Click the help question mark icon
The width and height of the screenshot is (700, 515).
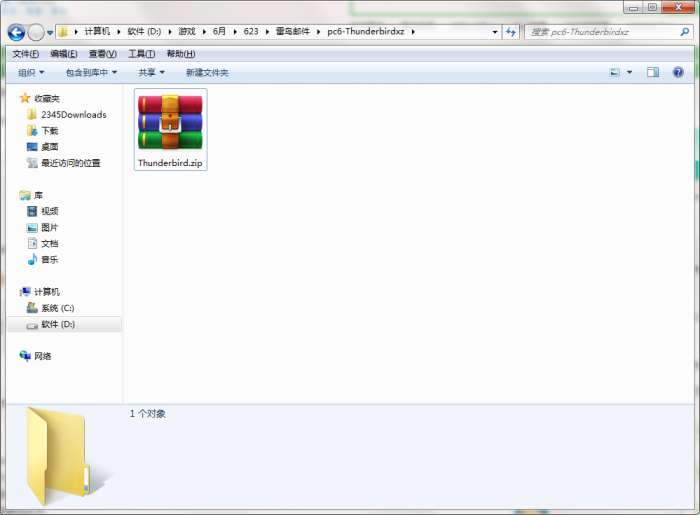point(678,72)
